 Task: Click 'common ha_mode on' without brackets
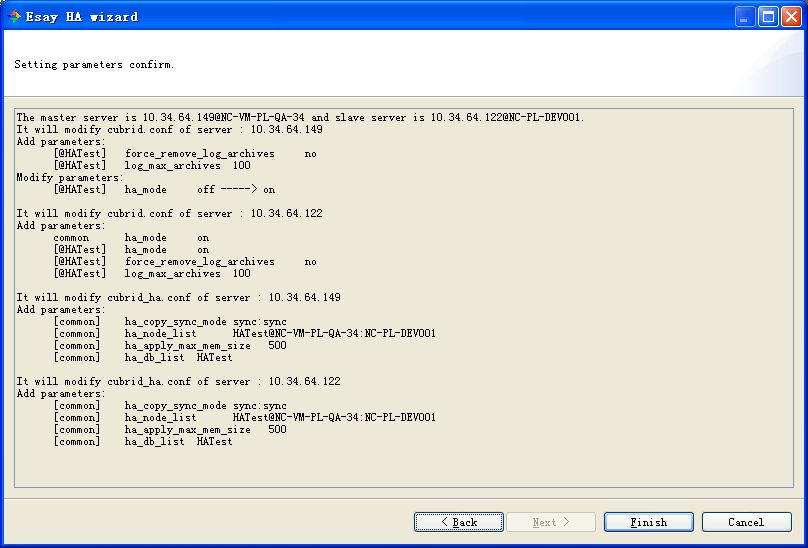[131, 237]
